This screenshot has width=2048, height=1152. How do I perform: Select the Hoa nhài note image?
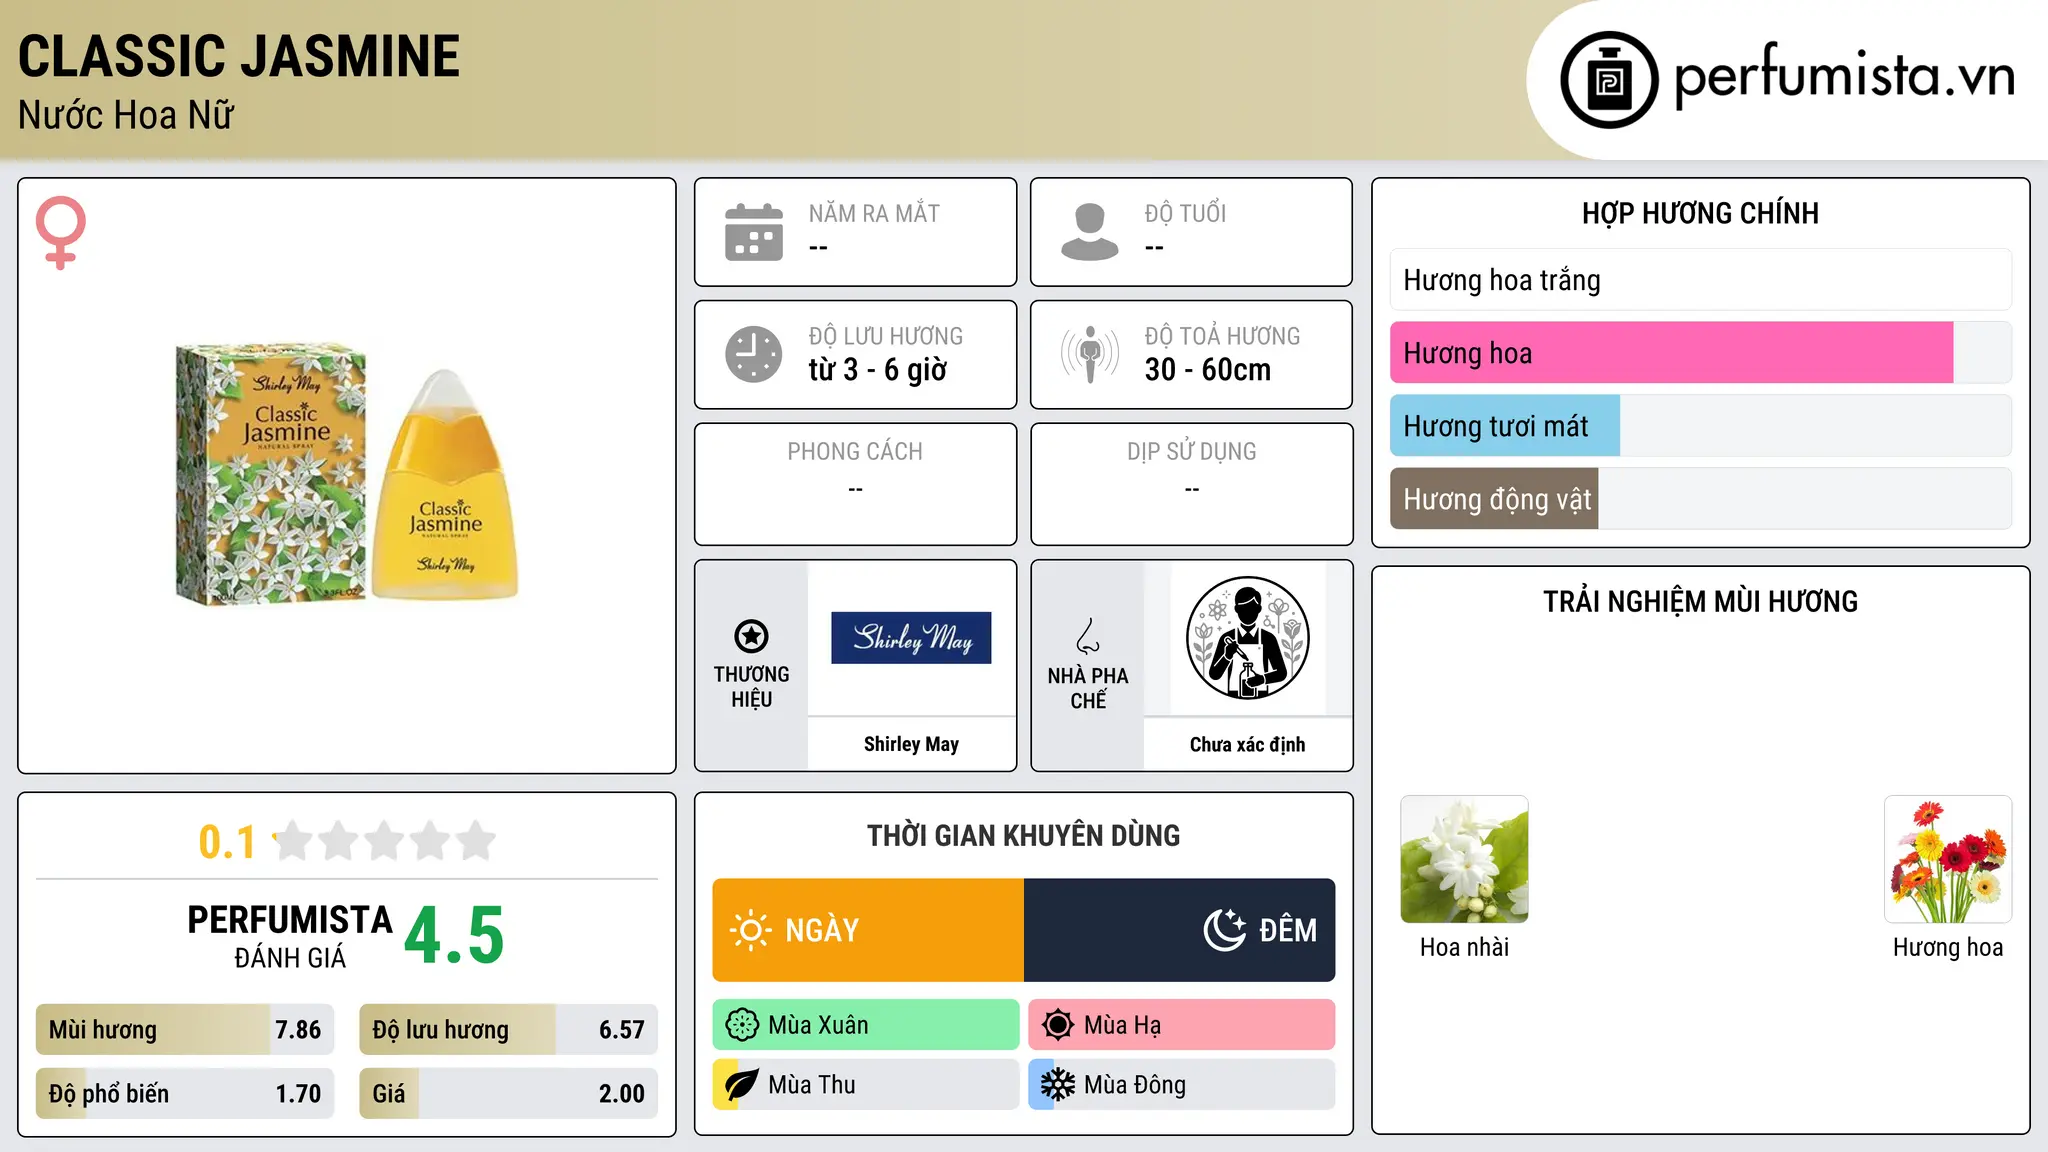tap(1464, 859)
